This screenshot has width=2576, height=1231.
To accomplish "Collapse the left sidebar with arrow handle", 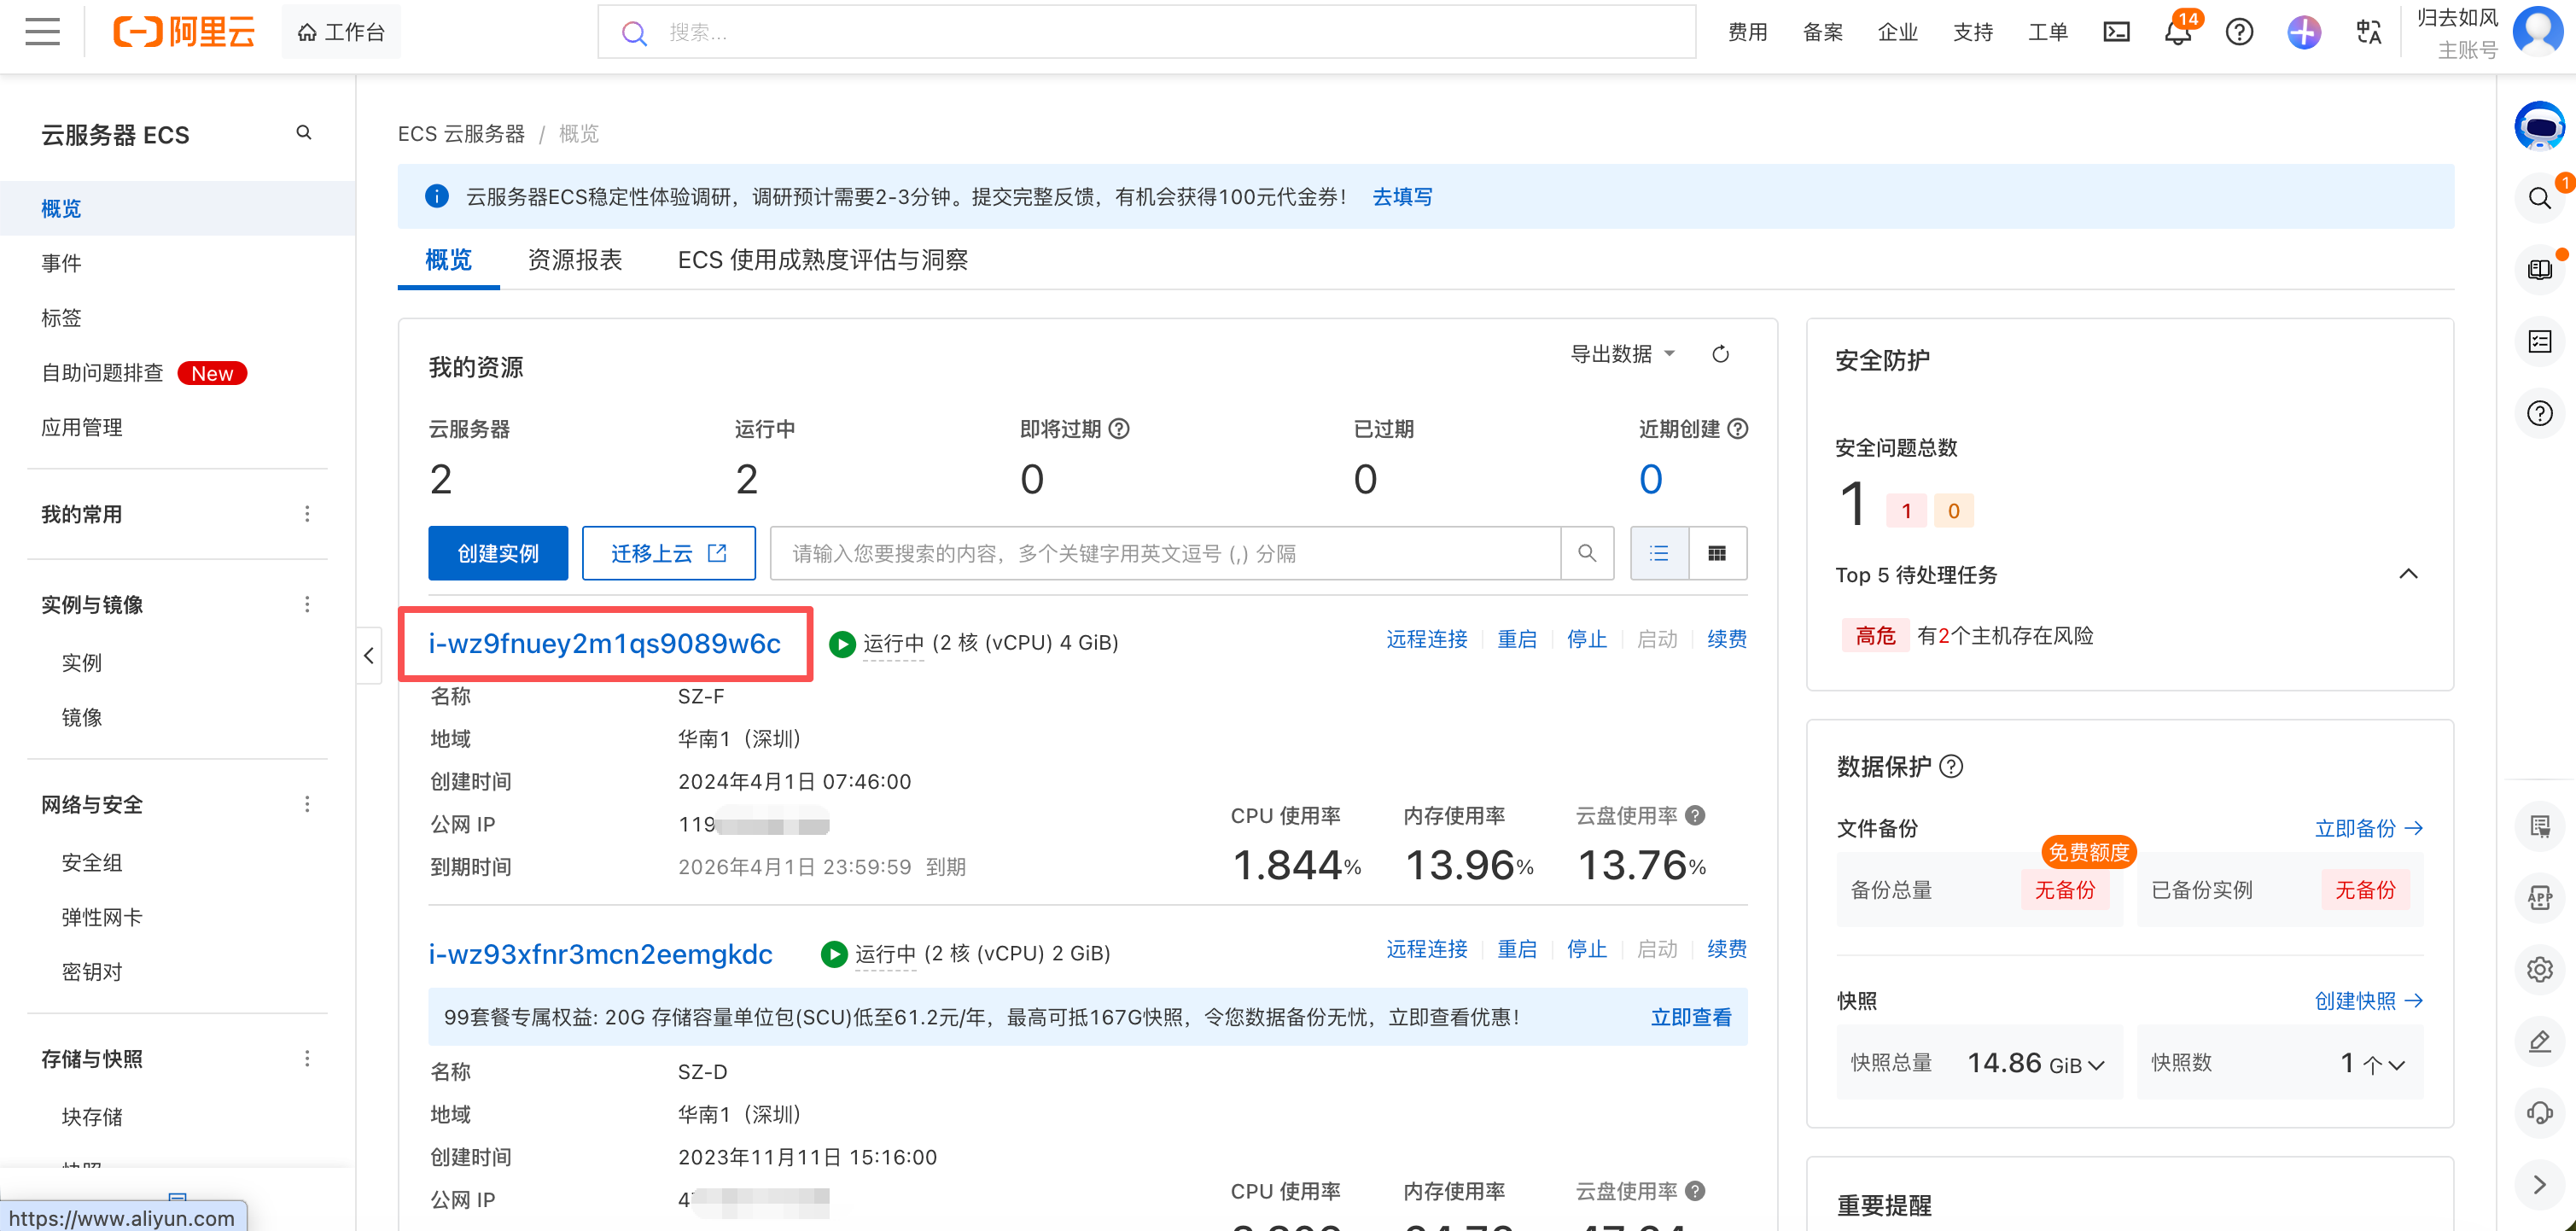I will [369, 656].
